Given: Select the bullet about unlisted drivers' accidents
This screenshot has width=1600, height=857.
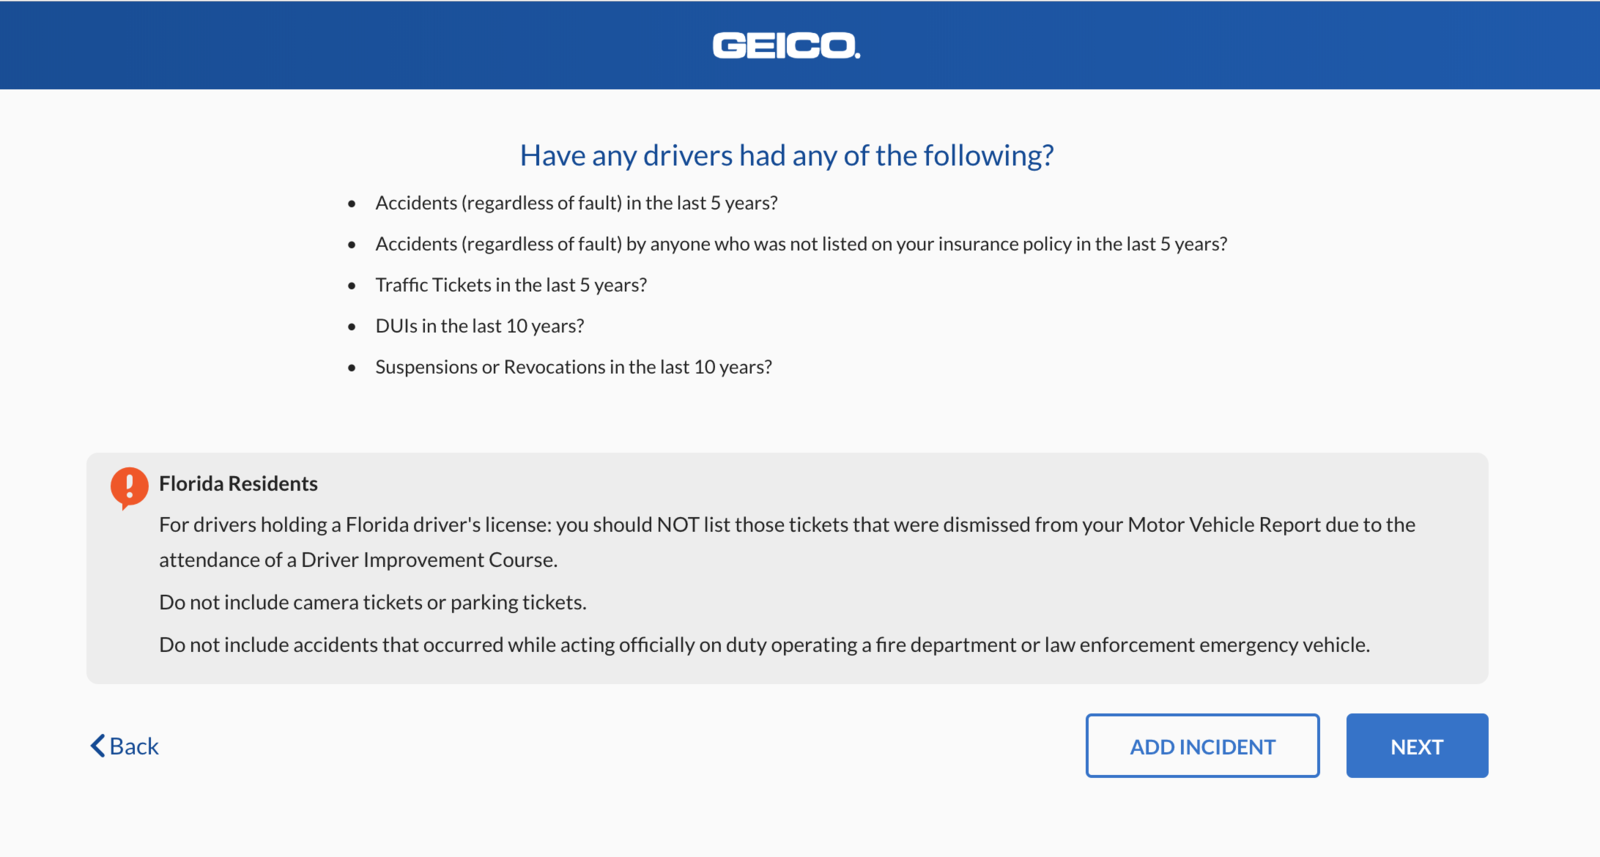Looking at the screenshot, I should tap(800, 244).
